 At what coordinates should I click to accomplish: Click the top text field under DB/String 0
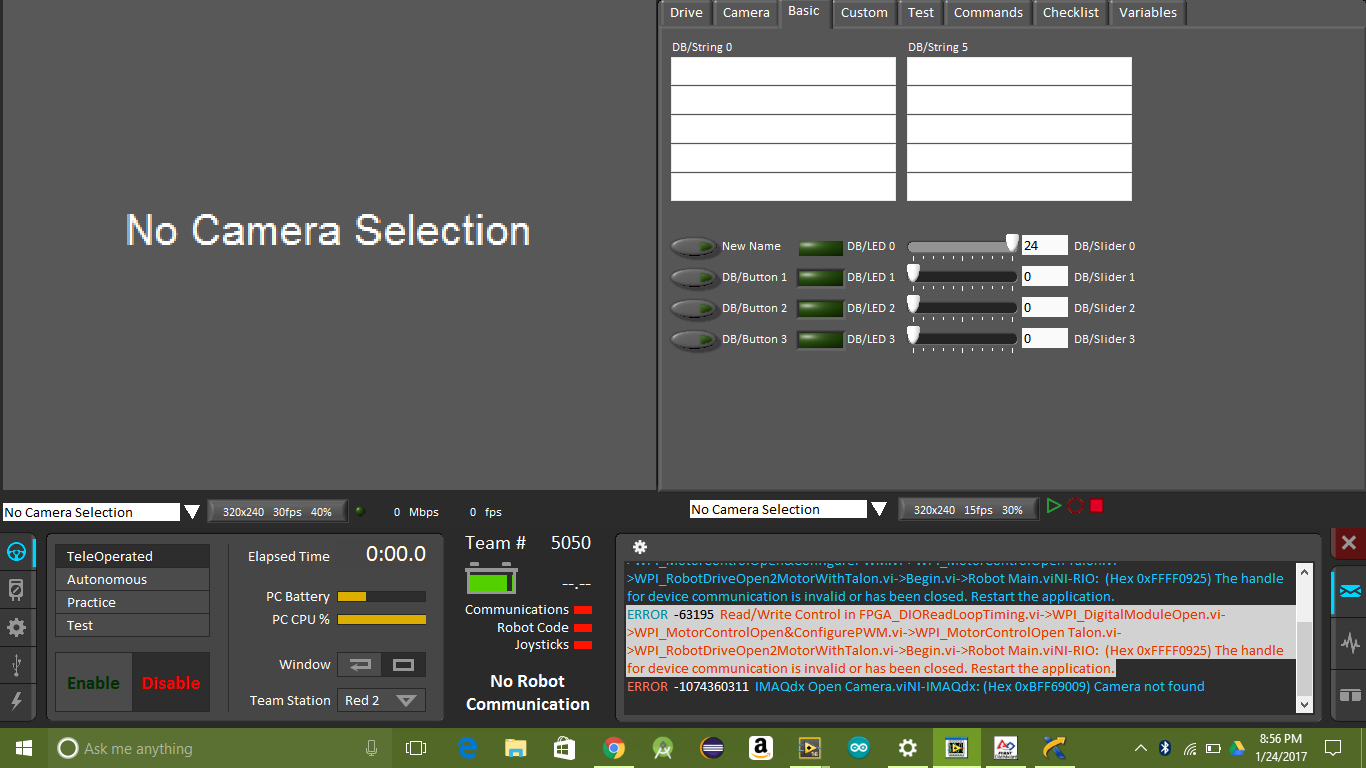783,71
